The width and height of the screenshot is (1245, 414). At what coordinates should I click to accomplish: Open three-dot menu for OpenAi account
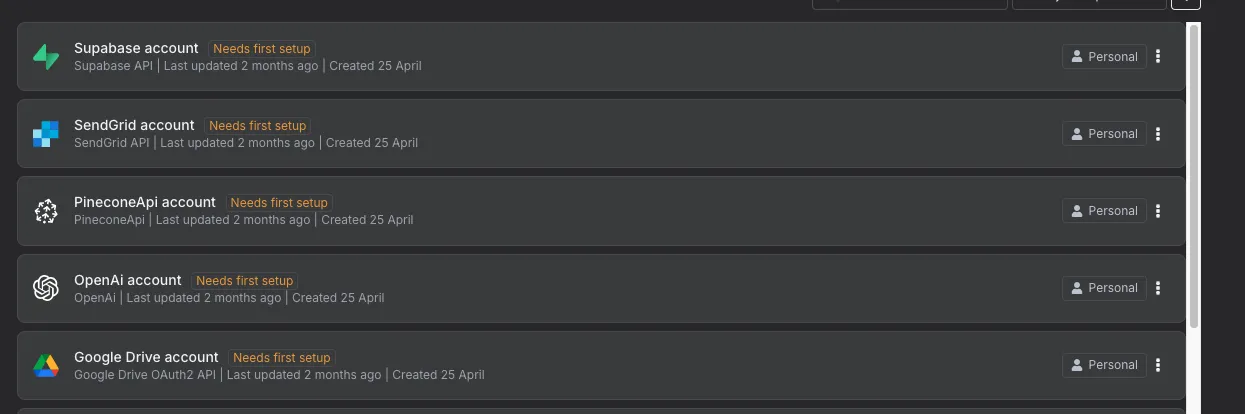pos(1158,288)
